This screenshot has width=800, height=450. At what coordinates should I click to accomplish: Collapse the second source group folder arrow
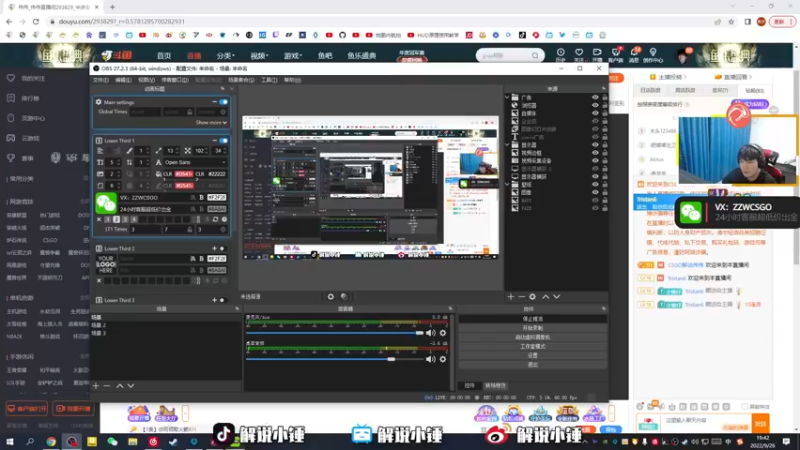(507, 145)
